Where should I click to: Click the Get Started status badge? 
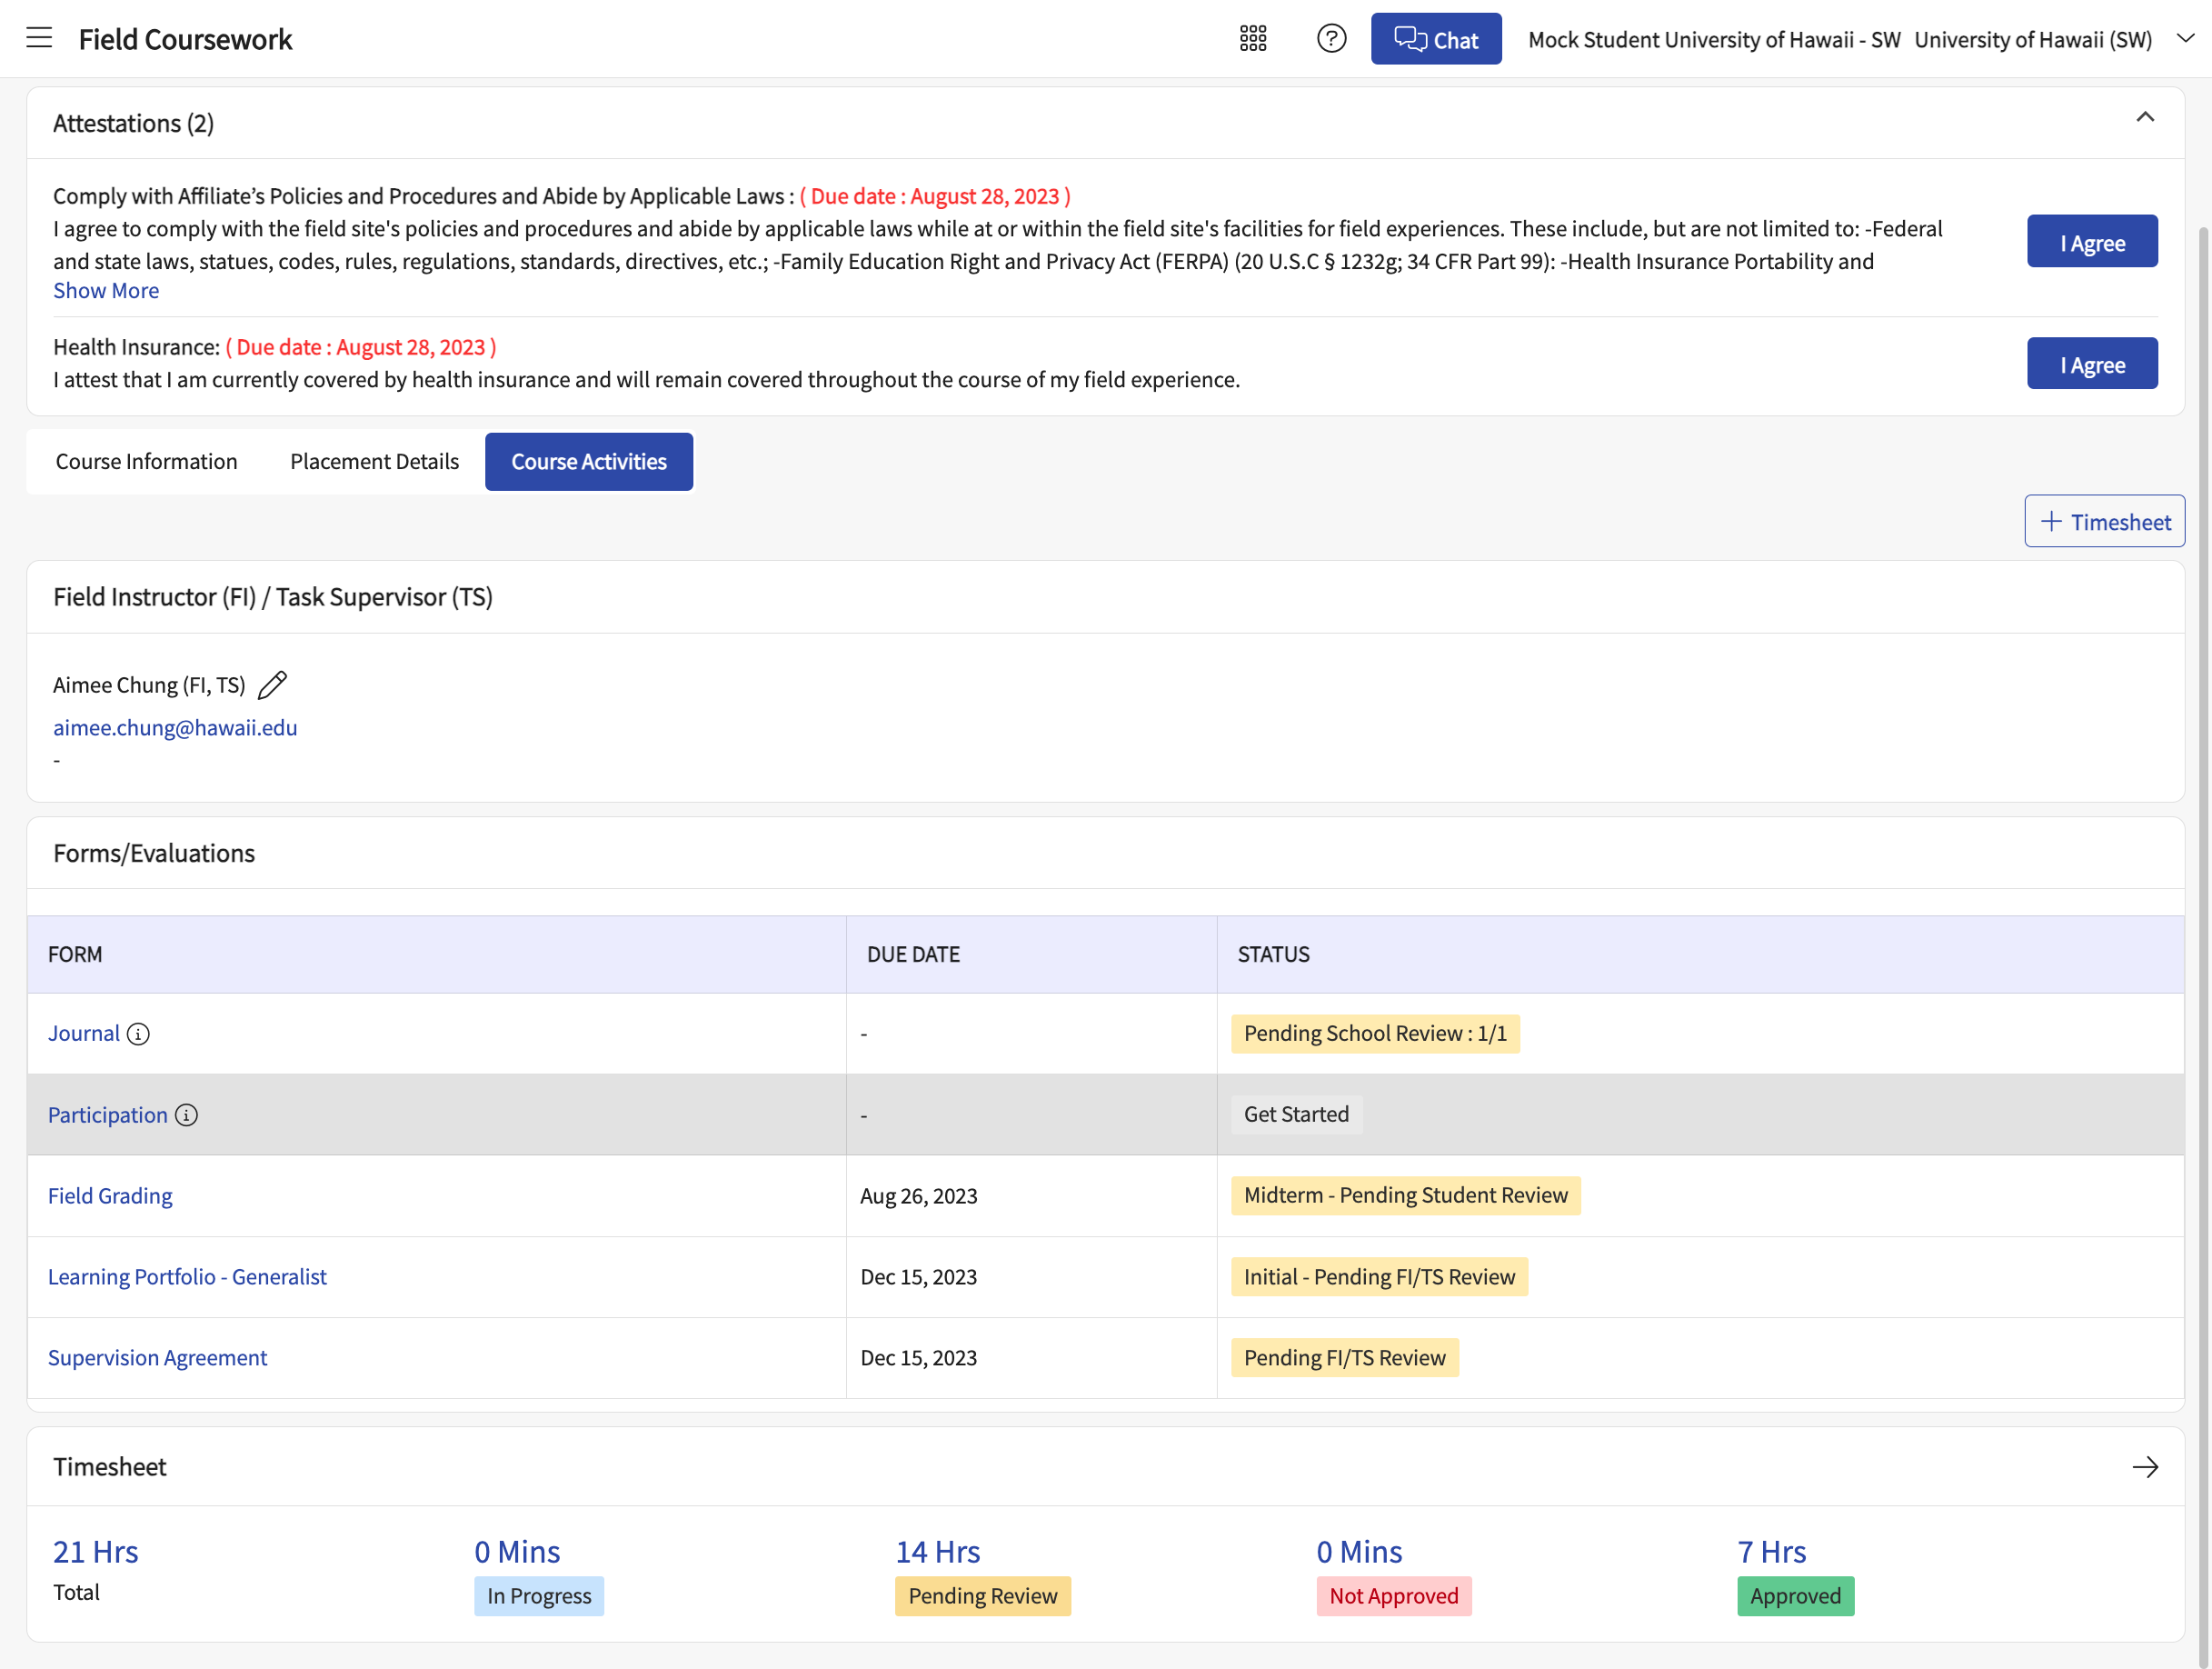(1295, 1114)
